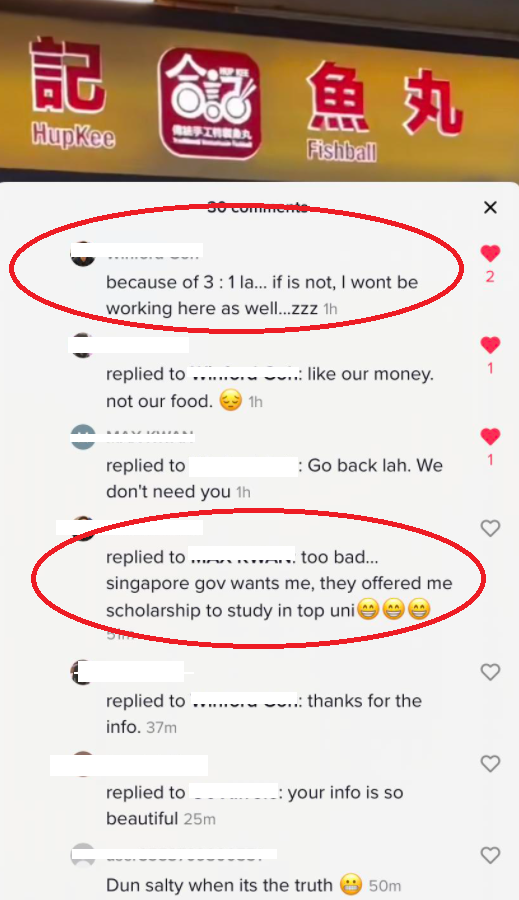
Task: Like the 'your info is so beautiful' reply
Action: pyautogui.click(x=490, y=763)
